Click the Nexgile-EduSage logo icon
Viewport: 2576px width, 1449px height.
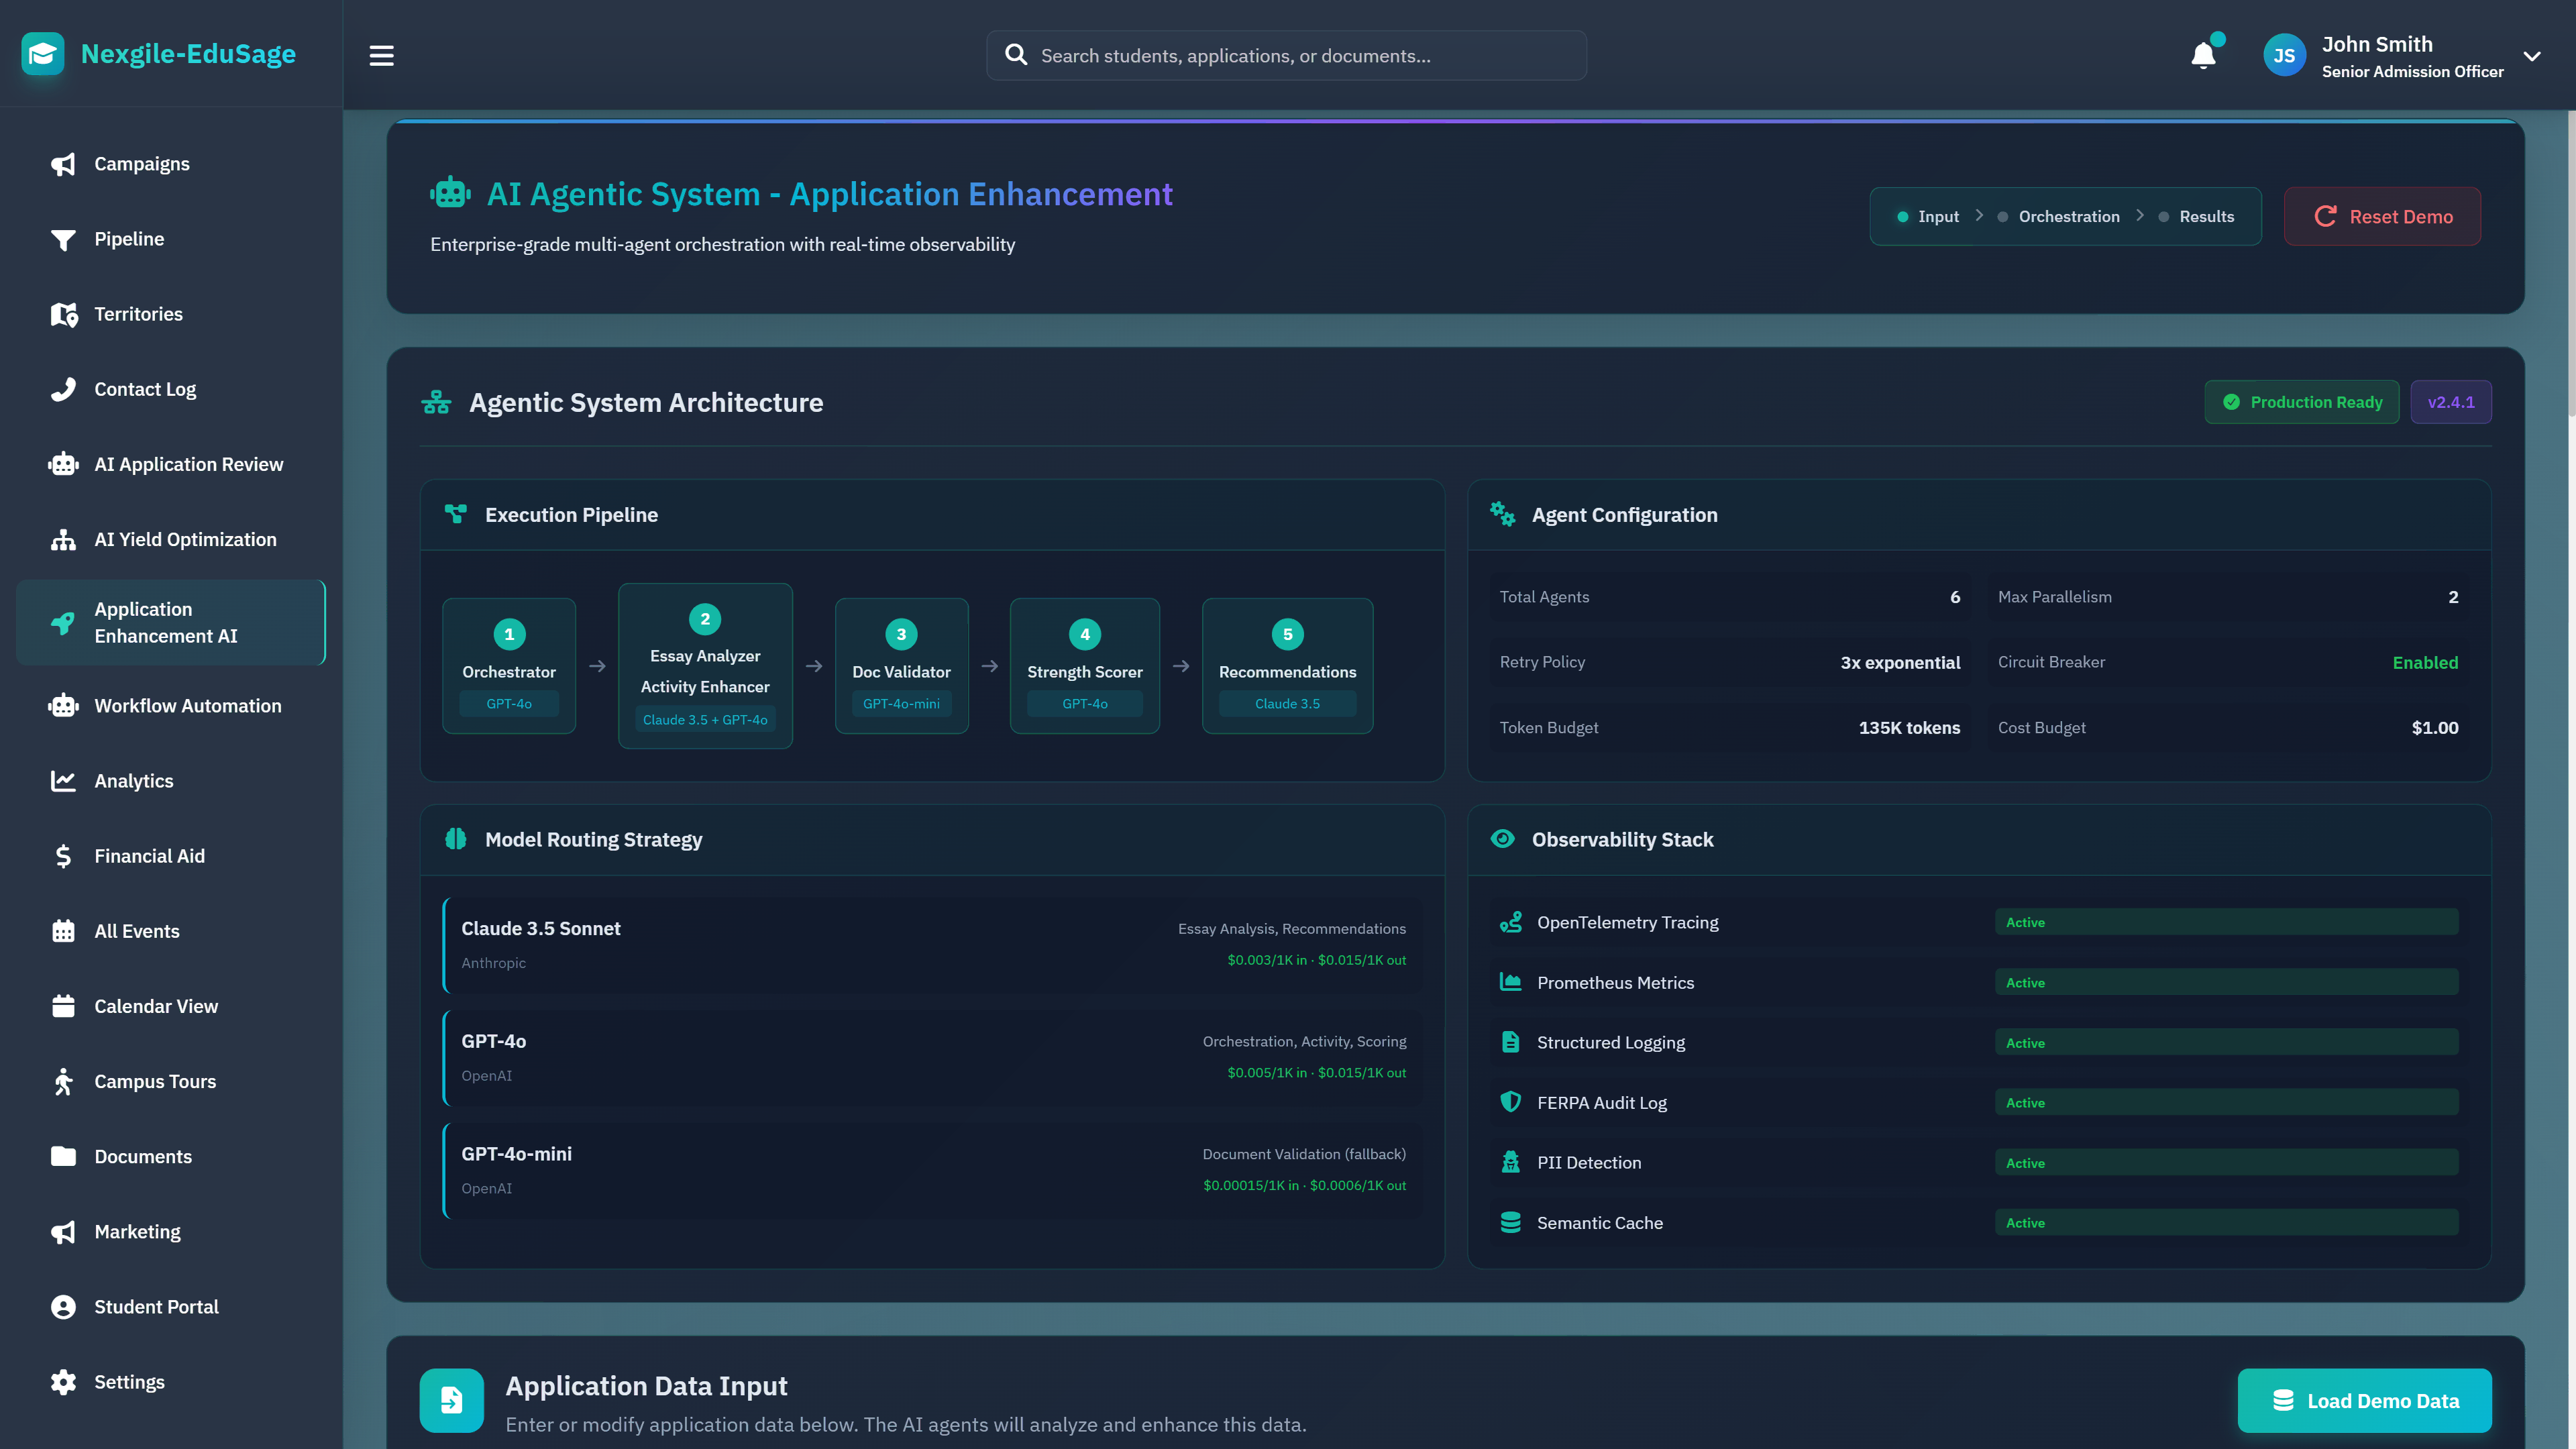coord(43,54)
